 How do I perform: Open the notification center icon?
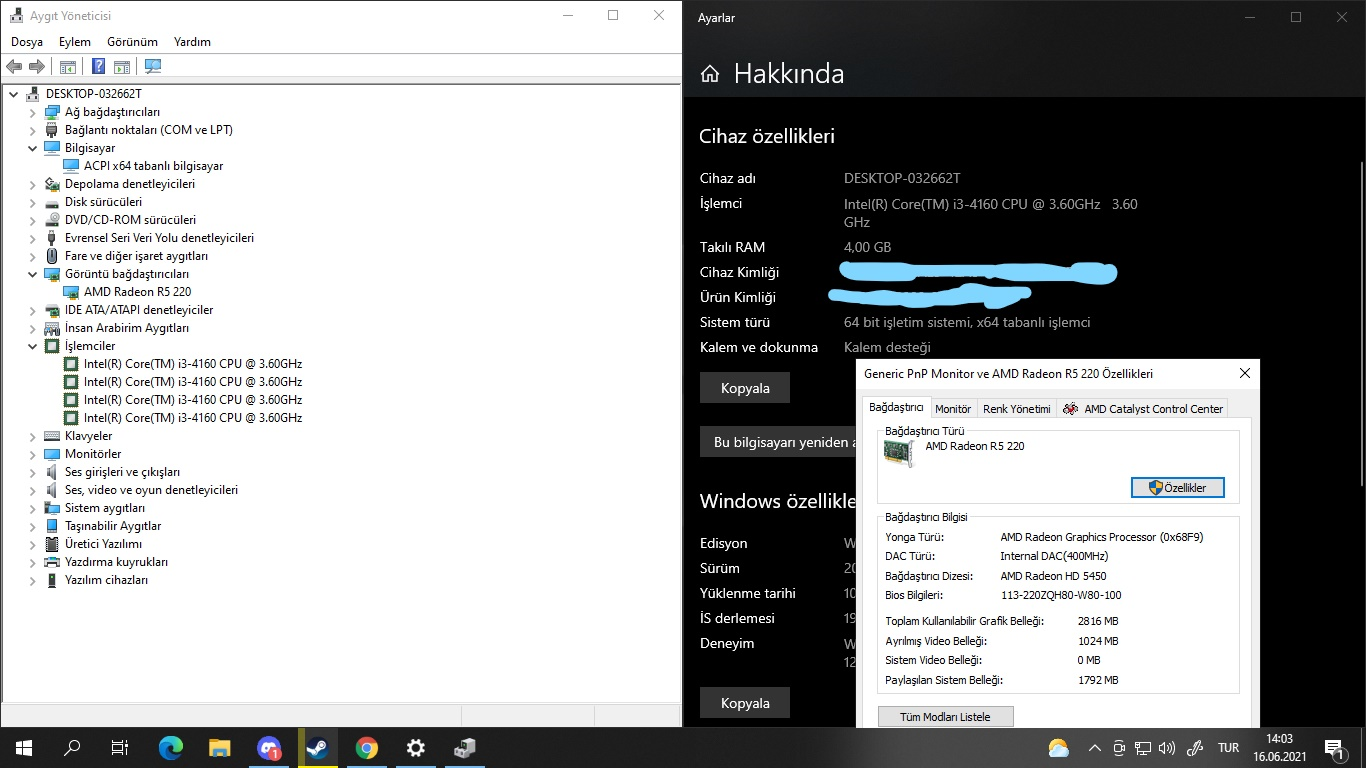click(1334, 748)
